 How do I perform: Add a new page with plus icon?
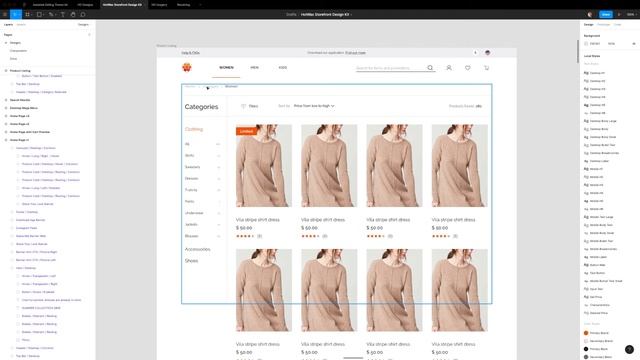click(89, 35)
